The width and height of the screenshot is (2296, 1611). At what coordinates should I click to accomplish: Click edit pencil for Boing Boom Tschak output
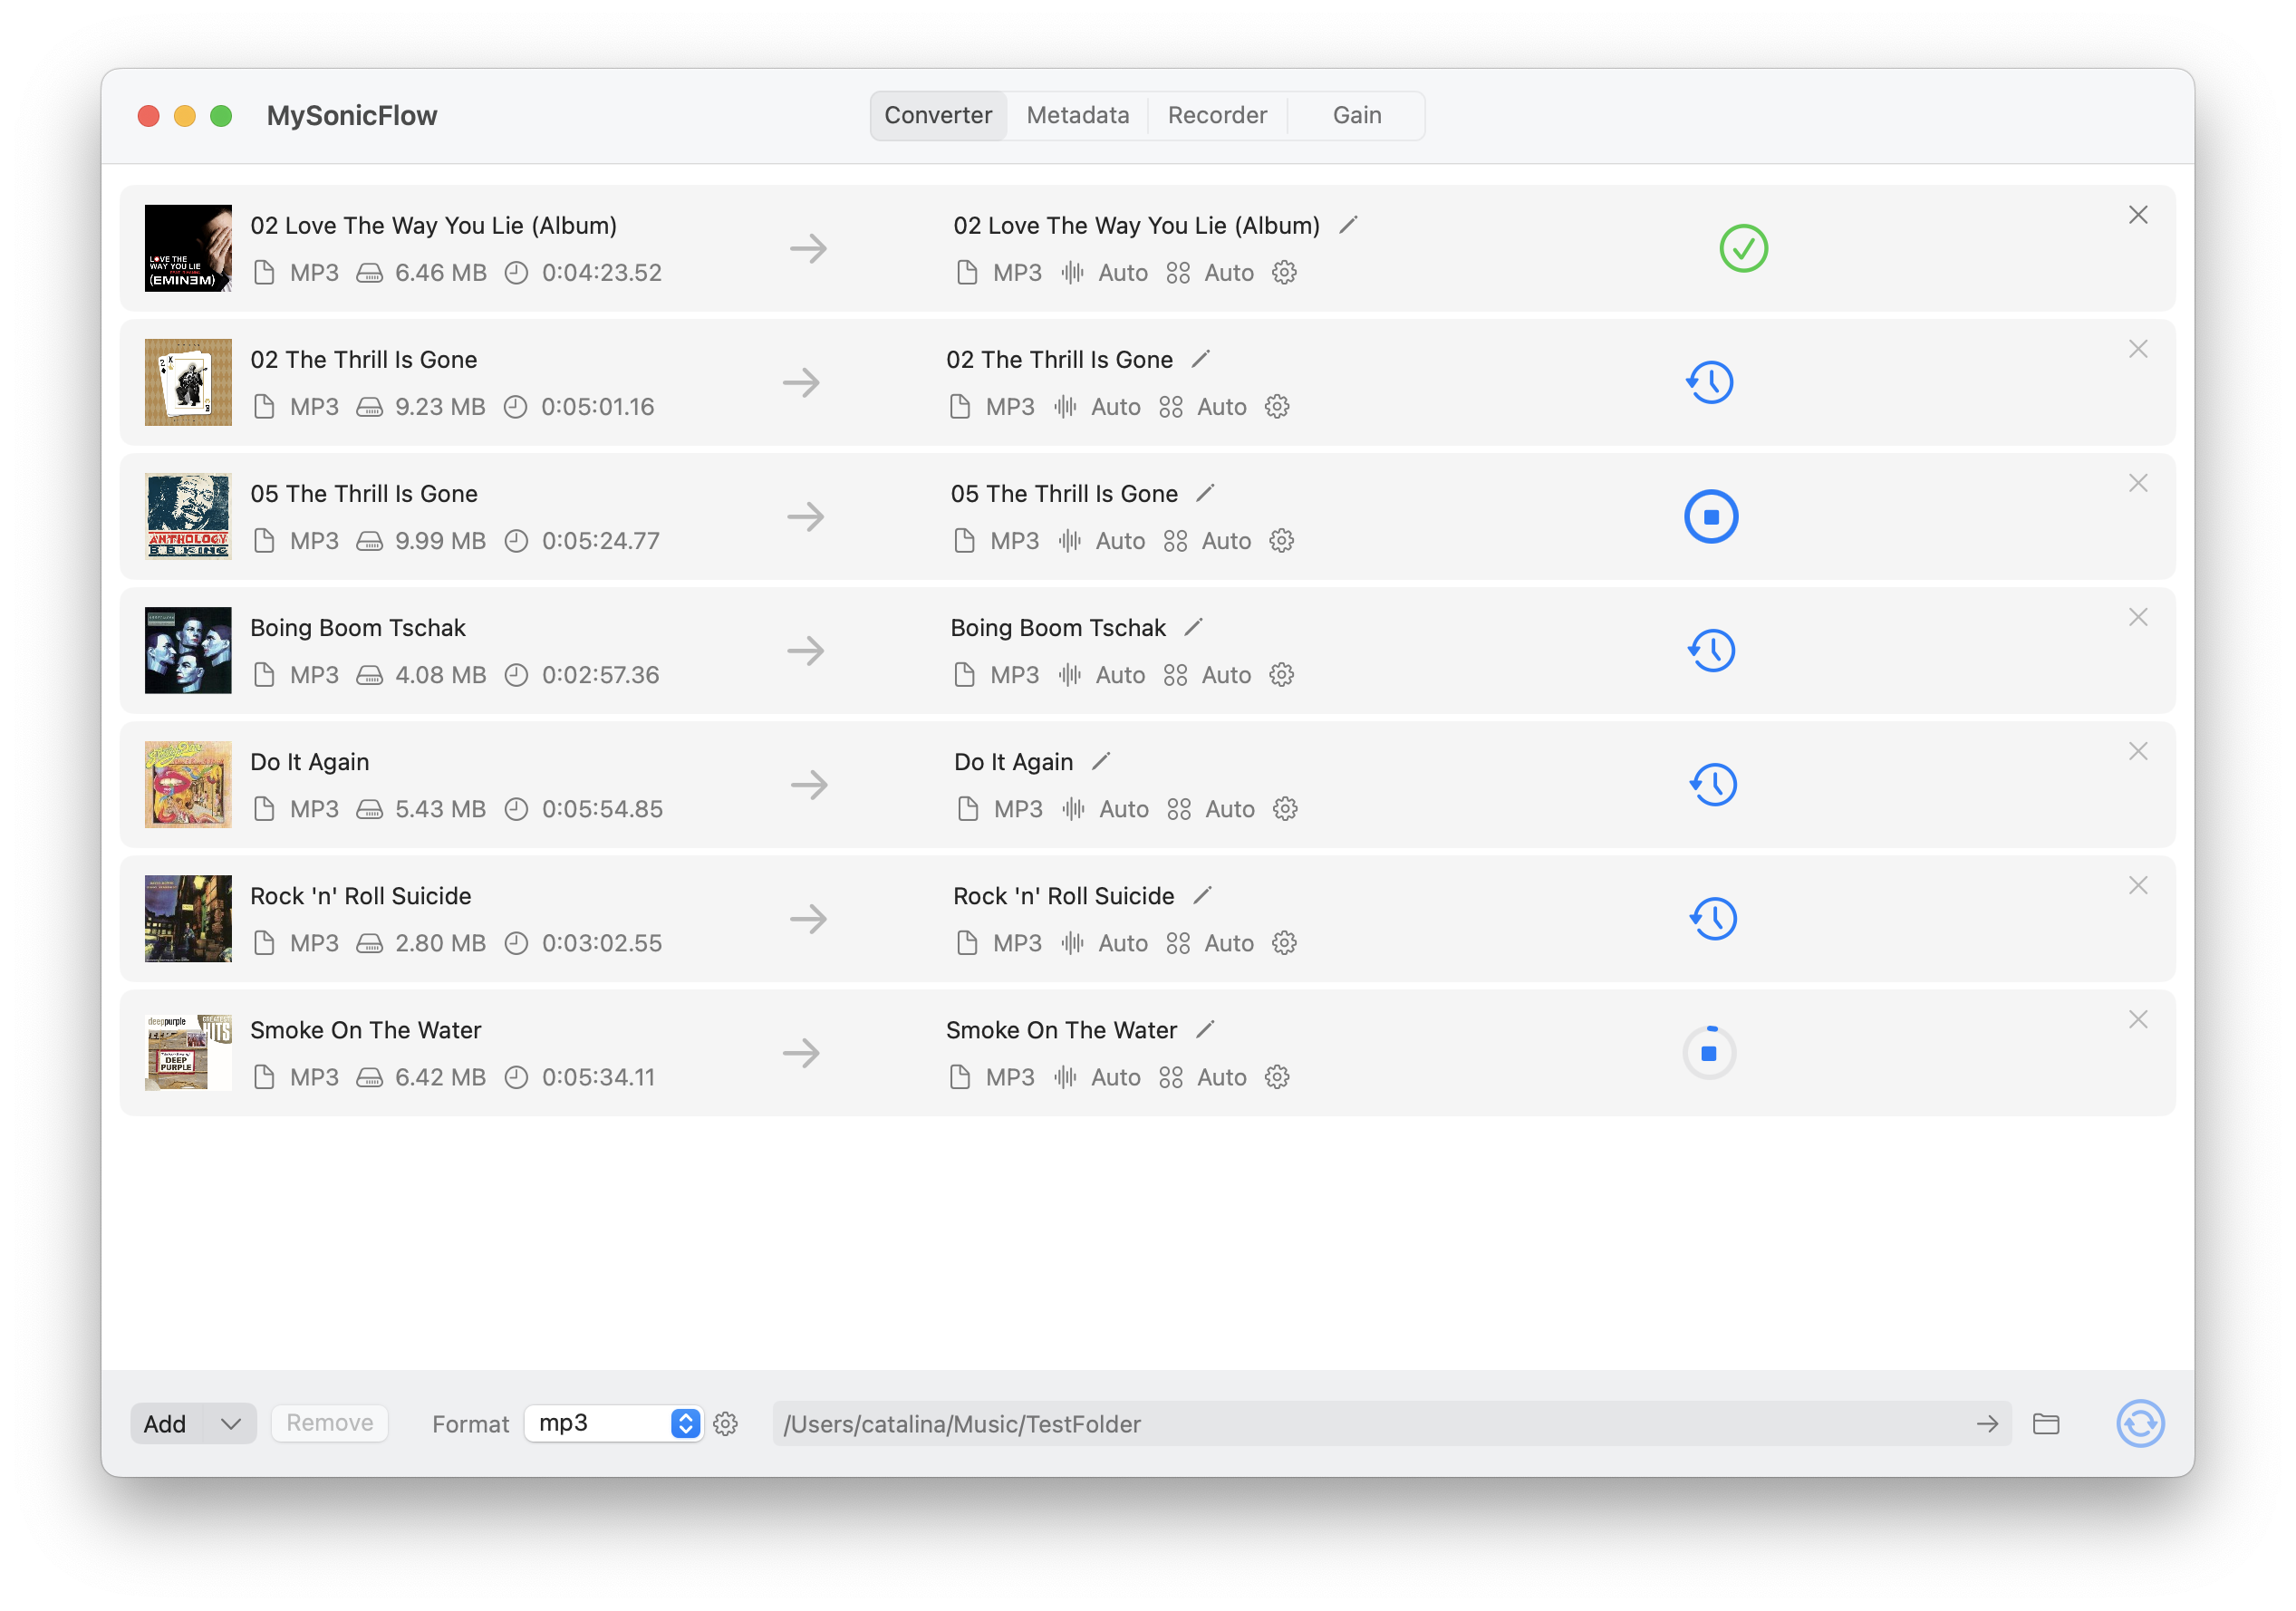tap(1194, 627)
